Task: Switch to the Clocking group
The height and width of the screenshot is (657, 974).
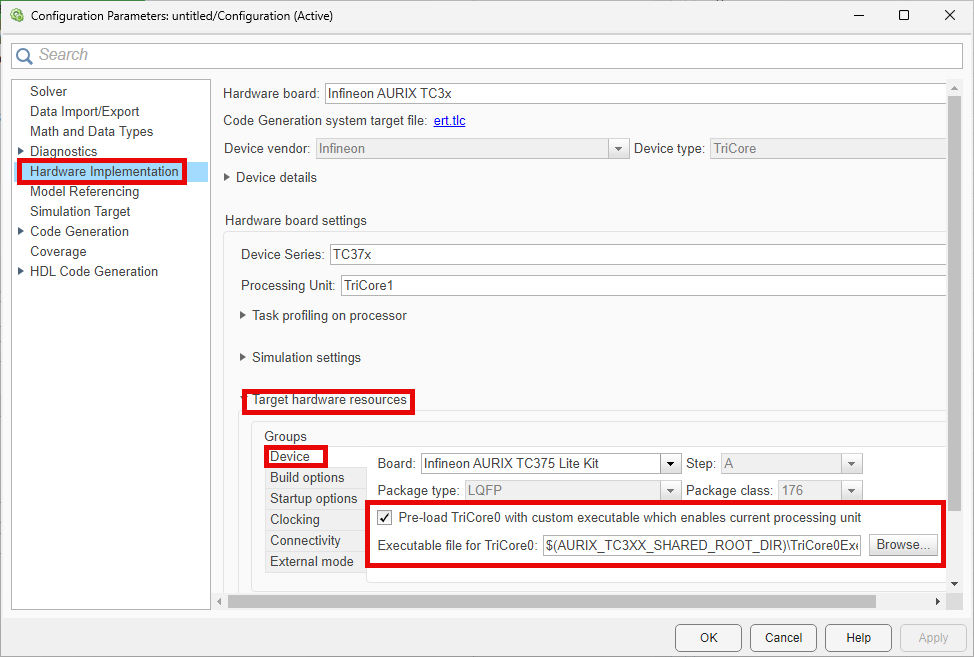Action: [x=294, y=519]
